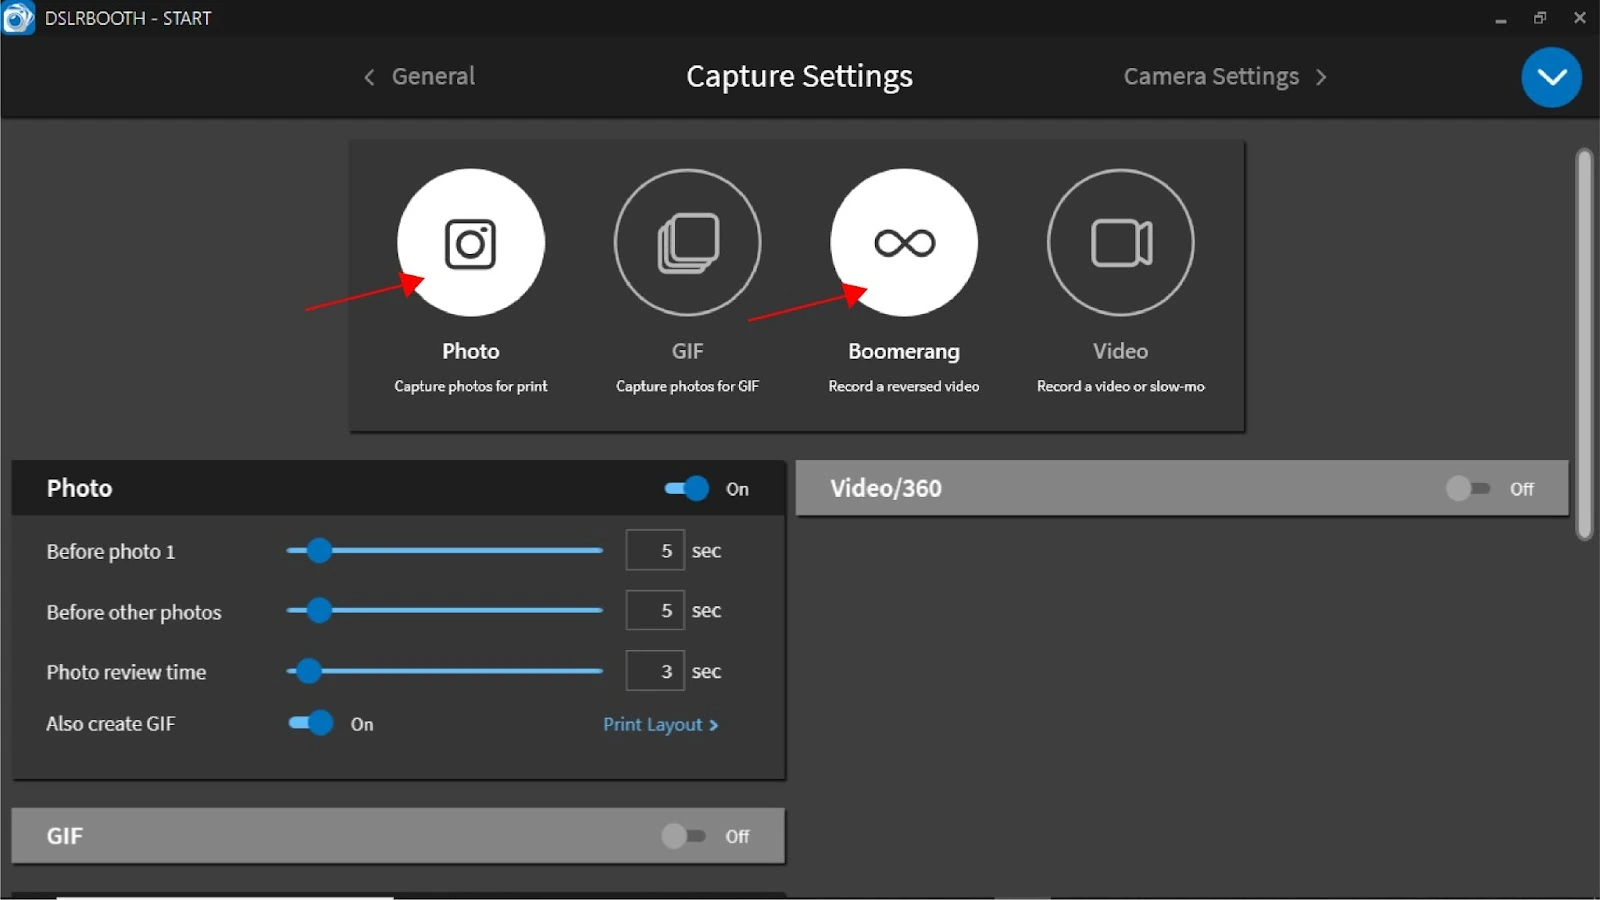Adjust the Before photo 1 slider
Viewport: 1600px width, 900px height.
pos(444,550)
